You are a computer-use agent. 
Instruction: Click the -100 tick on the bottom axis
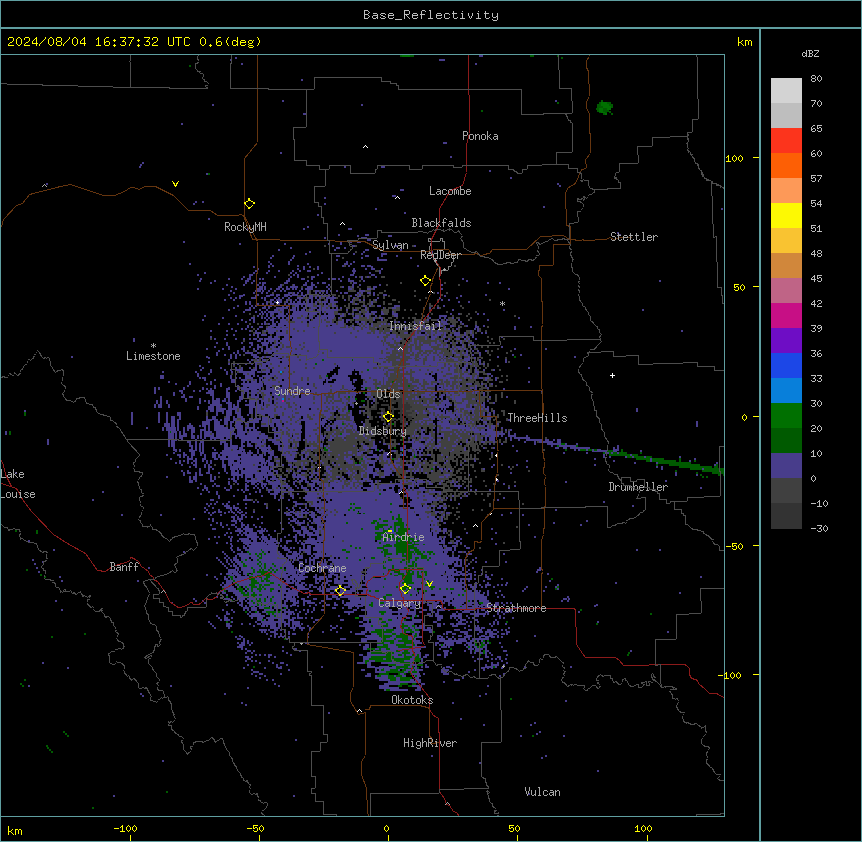pos(125,828)
